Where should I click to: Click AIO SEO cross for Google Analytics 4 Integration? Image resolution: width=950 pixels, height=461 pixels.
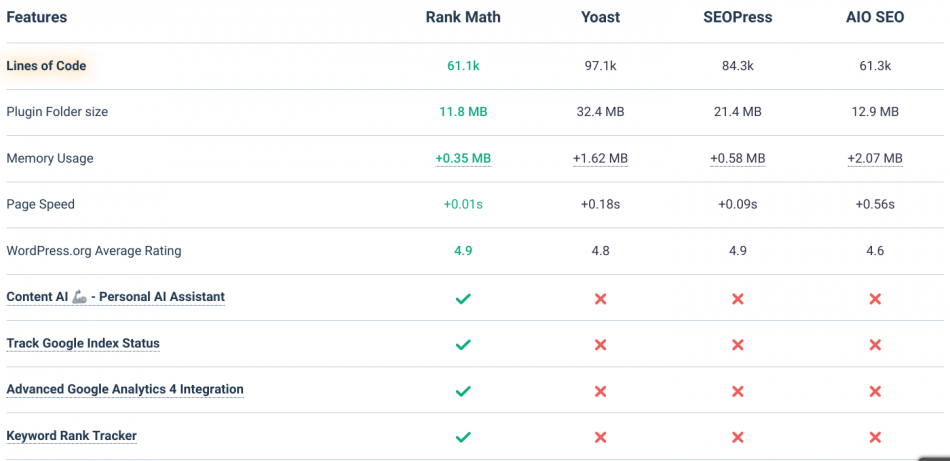coord(875,390)
